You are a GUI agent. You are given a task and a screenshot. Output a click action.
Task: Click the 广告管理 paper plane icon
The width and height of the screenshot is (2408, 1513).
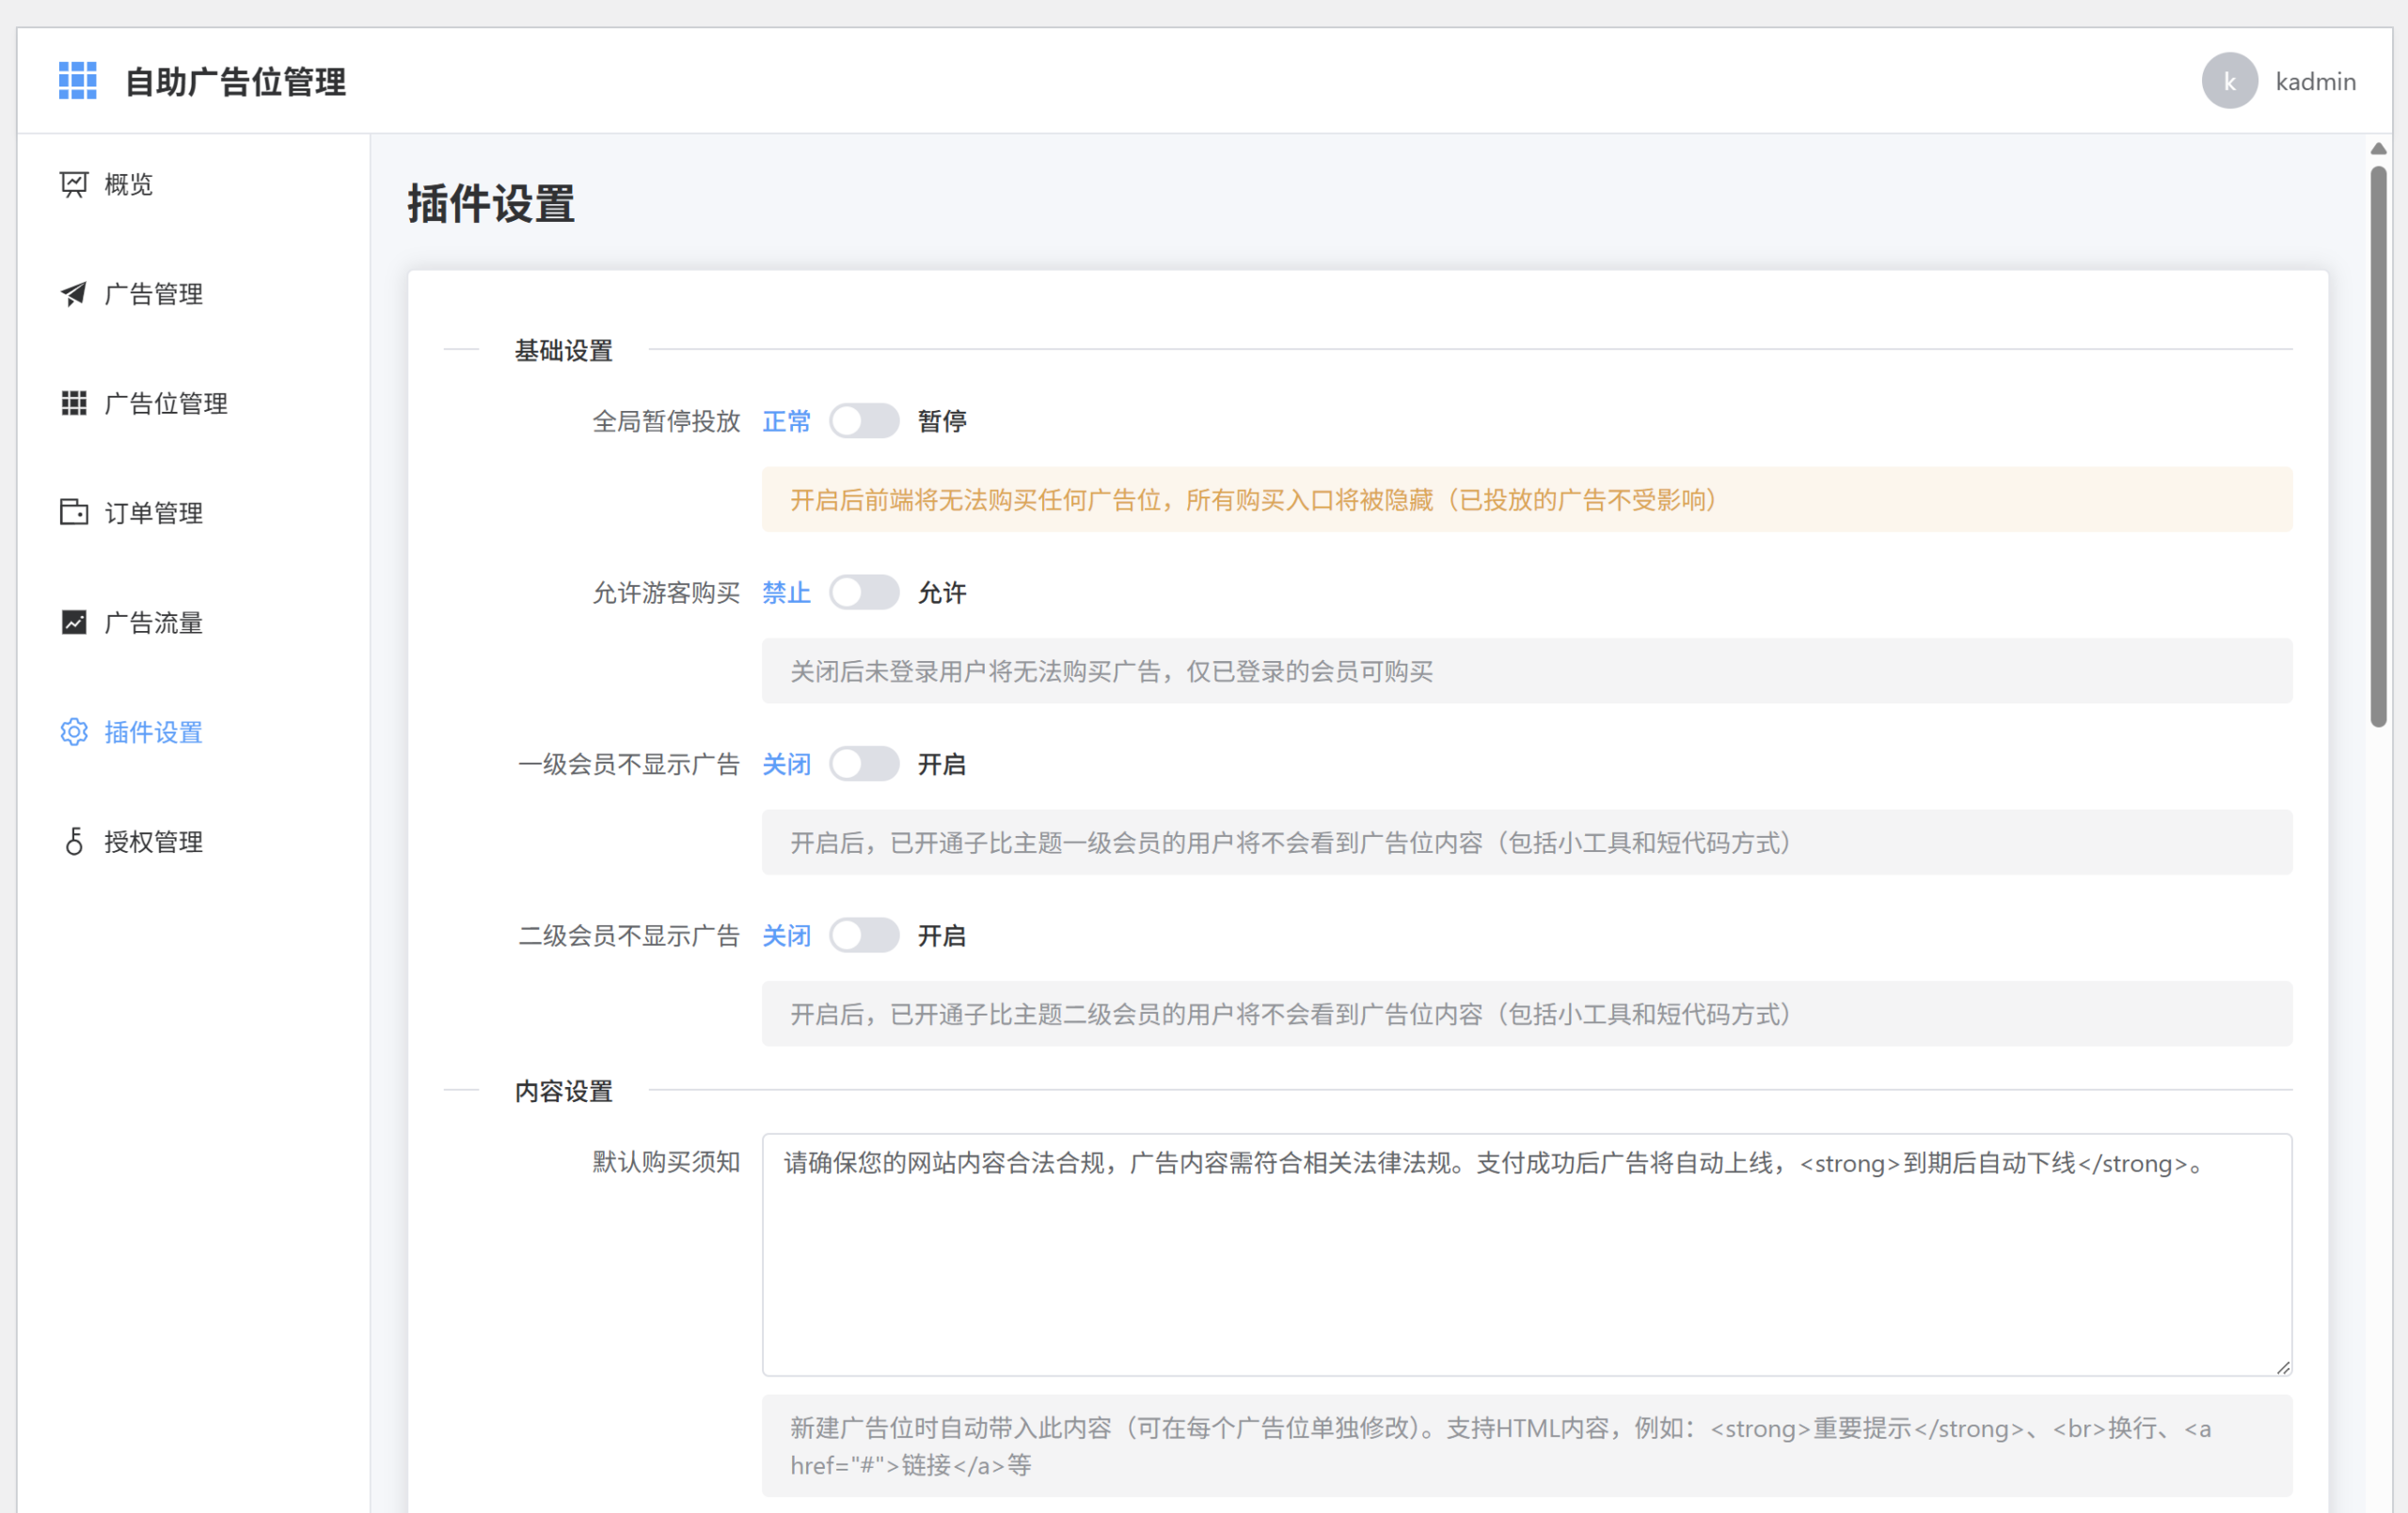(x=74, y=294)
